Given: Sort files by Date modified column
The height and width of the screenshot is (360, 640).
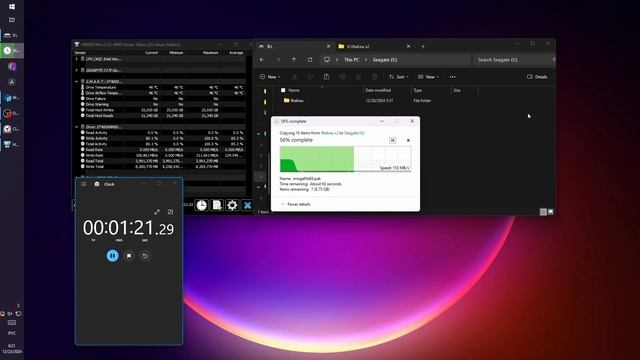Looking at the screenshot, I should point(378,90).
